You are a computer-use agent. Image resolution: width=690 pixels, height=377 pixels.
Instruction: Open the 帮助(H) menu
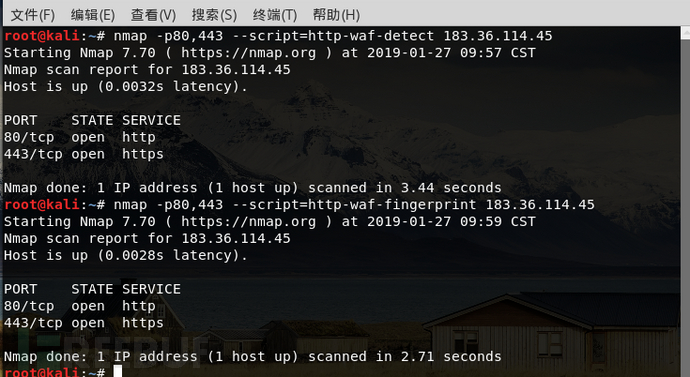pyautogui.click(x=336, y=15)
